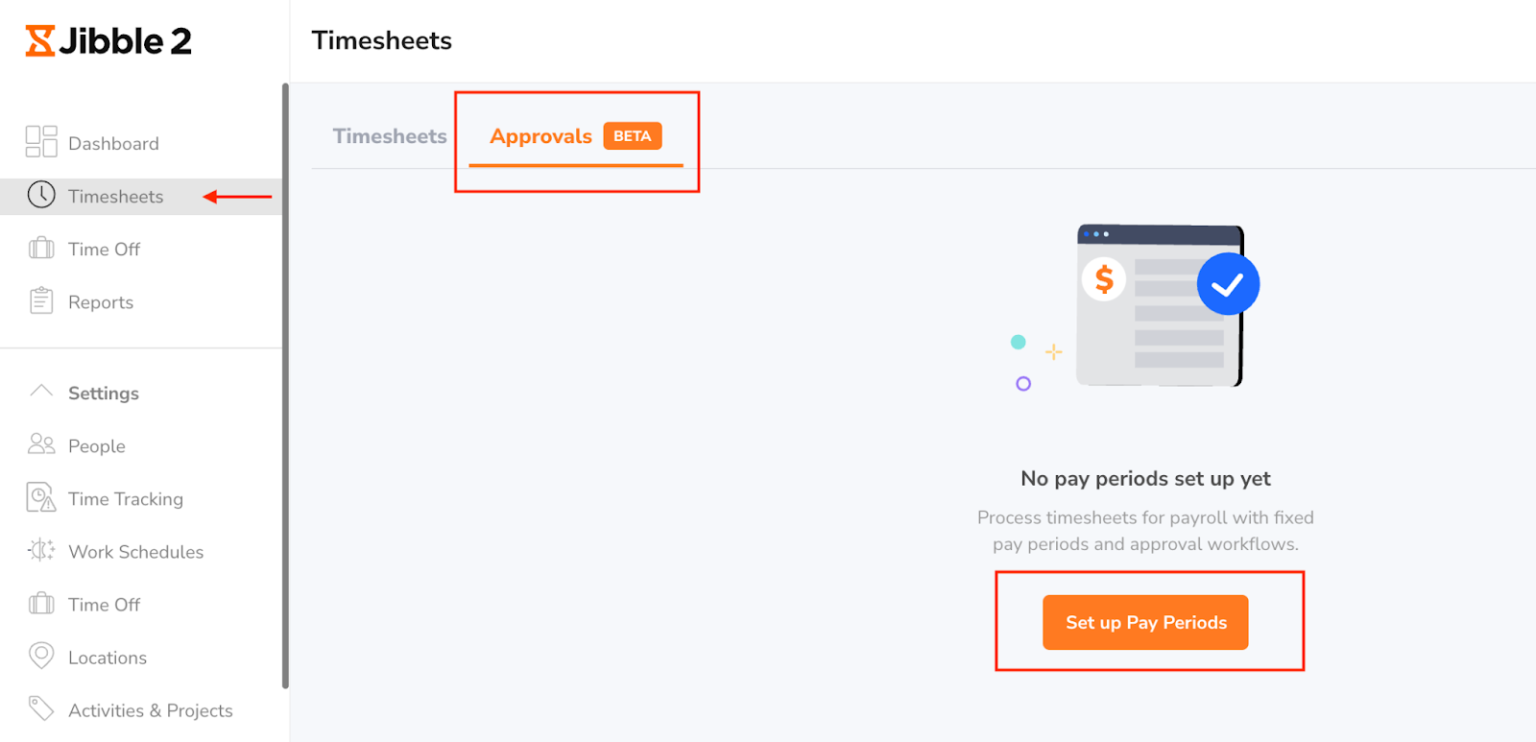The height and width of the screenshot is (742, 1536).
Task: Click the Work Schedules icon
Action: (x=41, y=551)
